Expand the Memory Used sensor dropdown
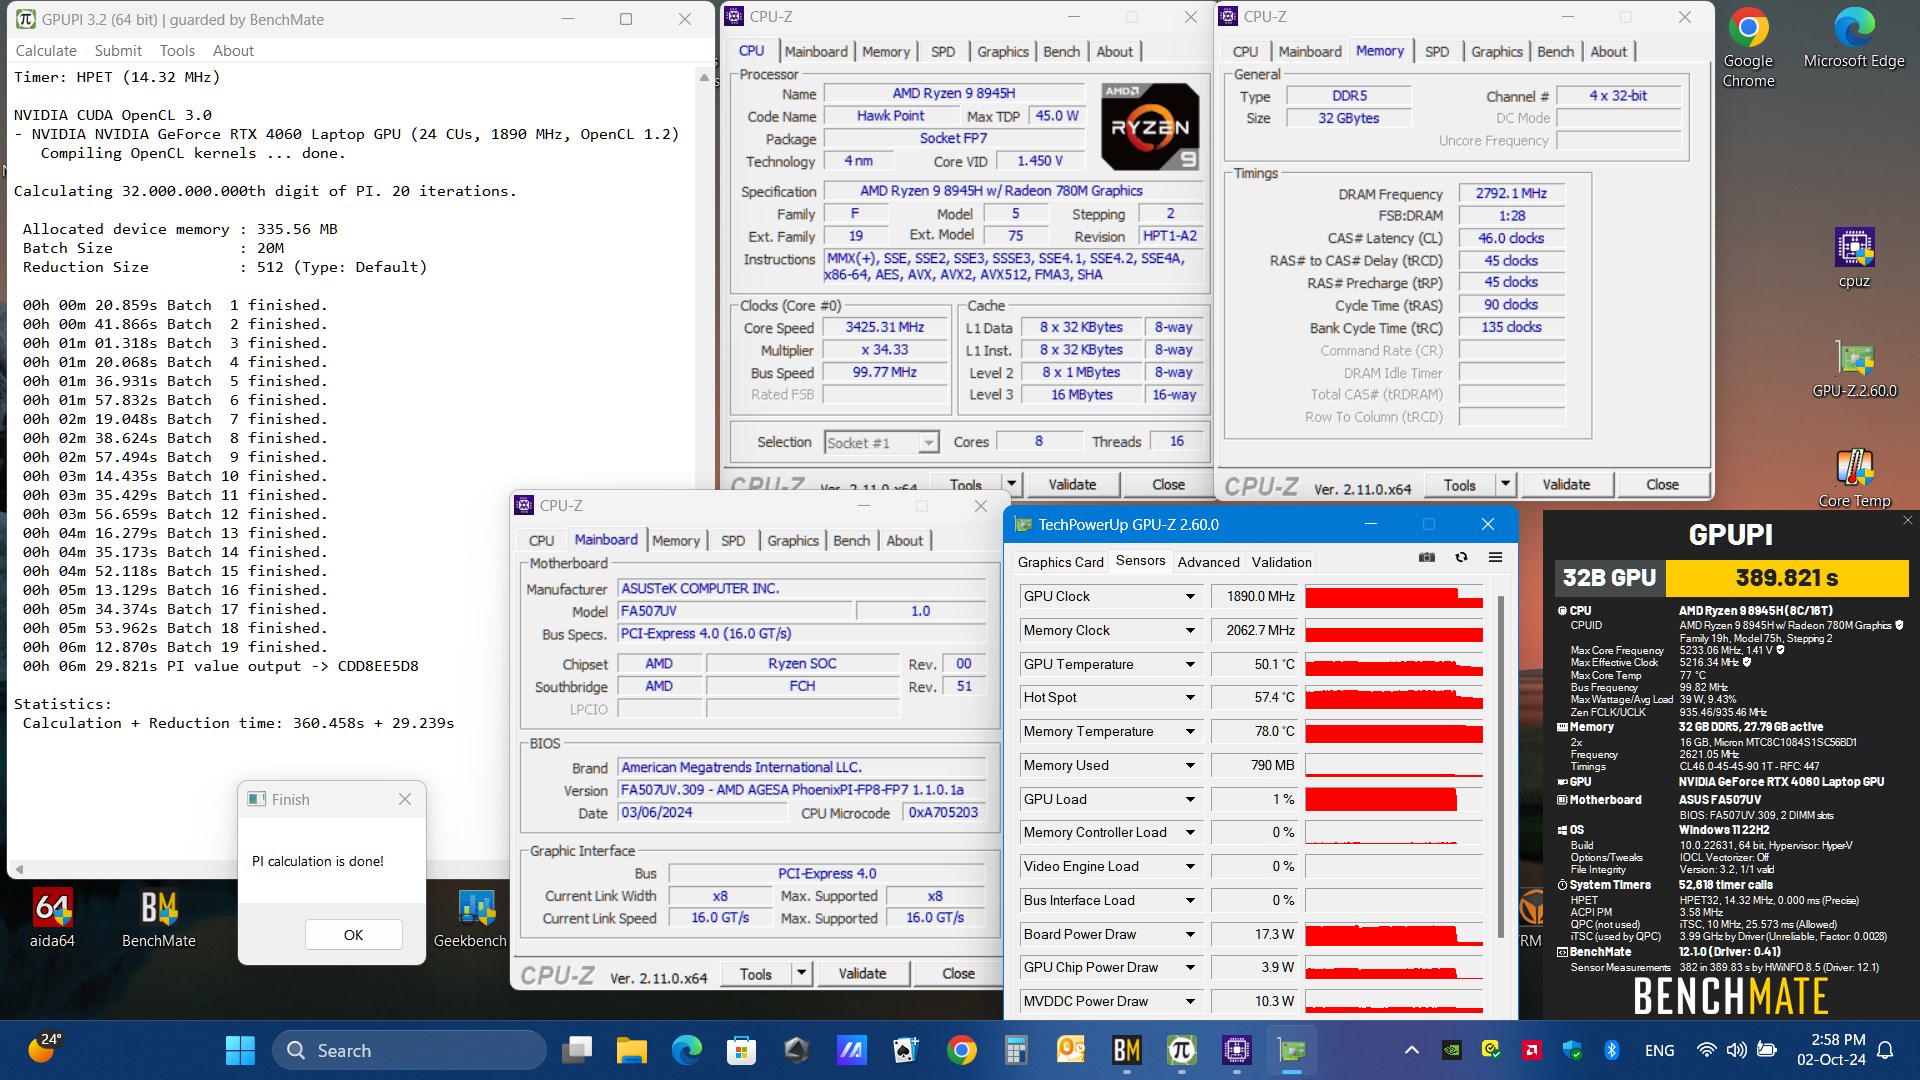This screenshot has width=1920, height=1080. click(1190, 766)
